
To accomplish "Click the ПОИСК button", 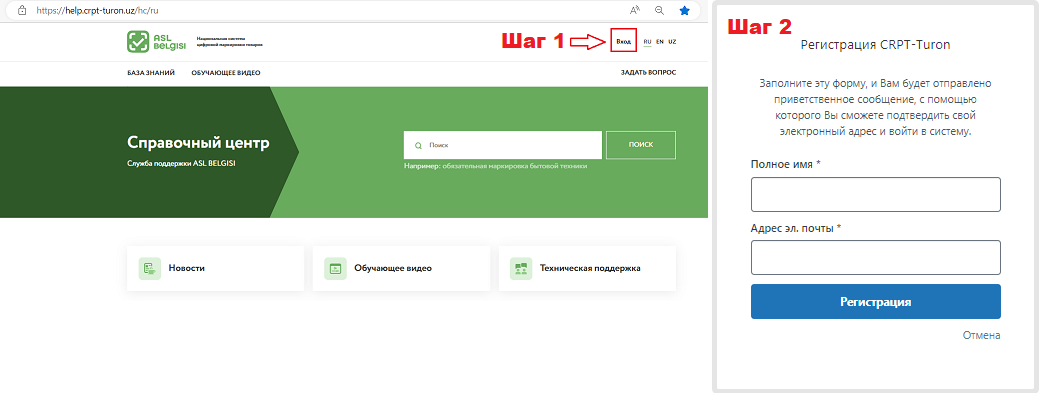I will [x=640, y=145].
